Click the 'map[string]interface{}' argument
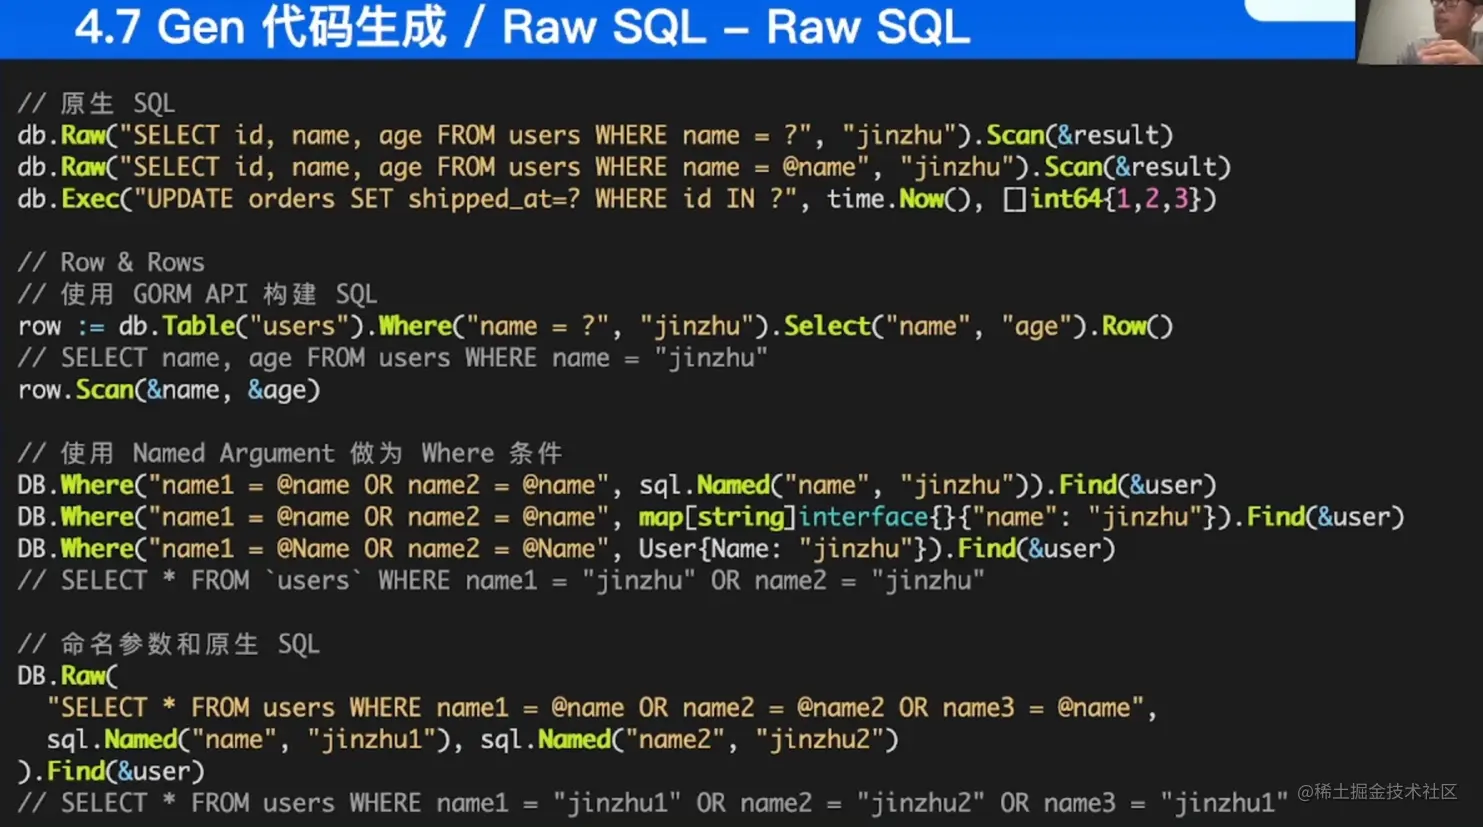The height and width of the screenshot is (827, 1483). (798, 518)
